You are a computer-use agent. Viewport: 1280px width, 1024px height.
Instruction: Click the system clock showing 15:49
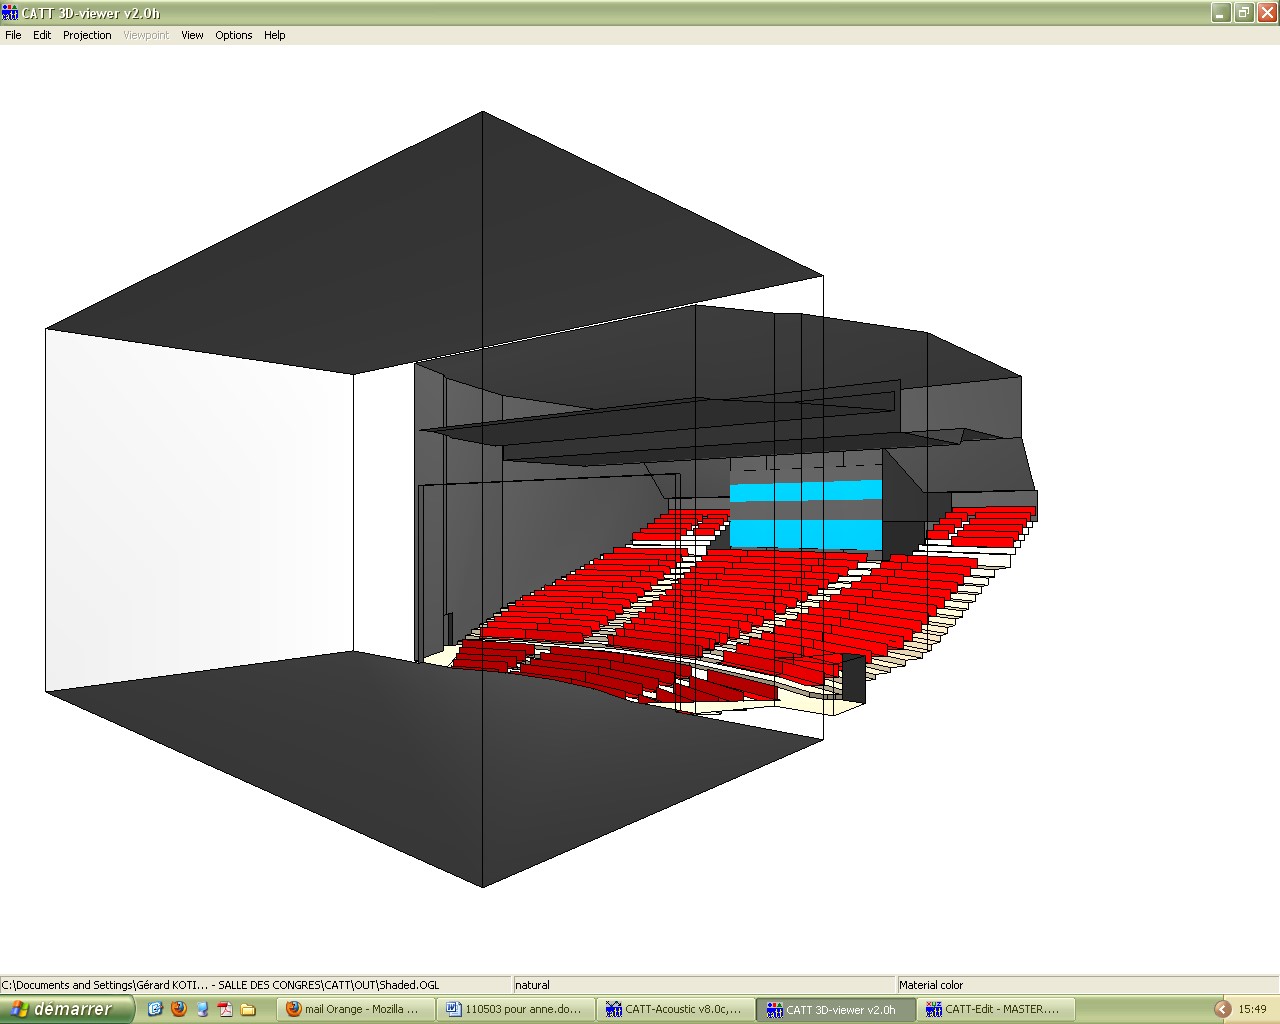tap(1252, 1009)
